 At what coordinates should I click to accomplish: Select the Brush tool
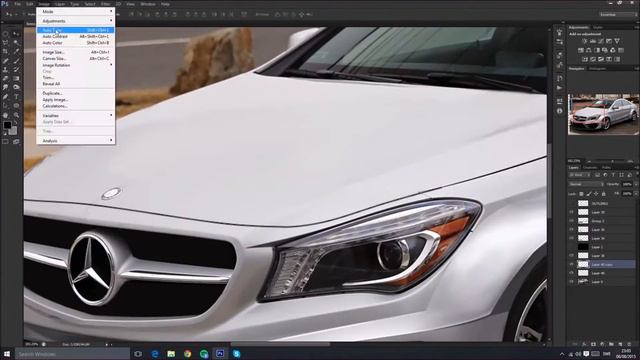pos(16,61)
